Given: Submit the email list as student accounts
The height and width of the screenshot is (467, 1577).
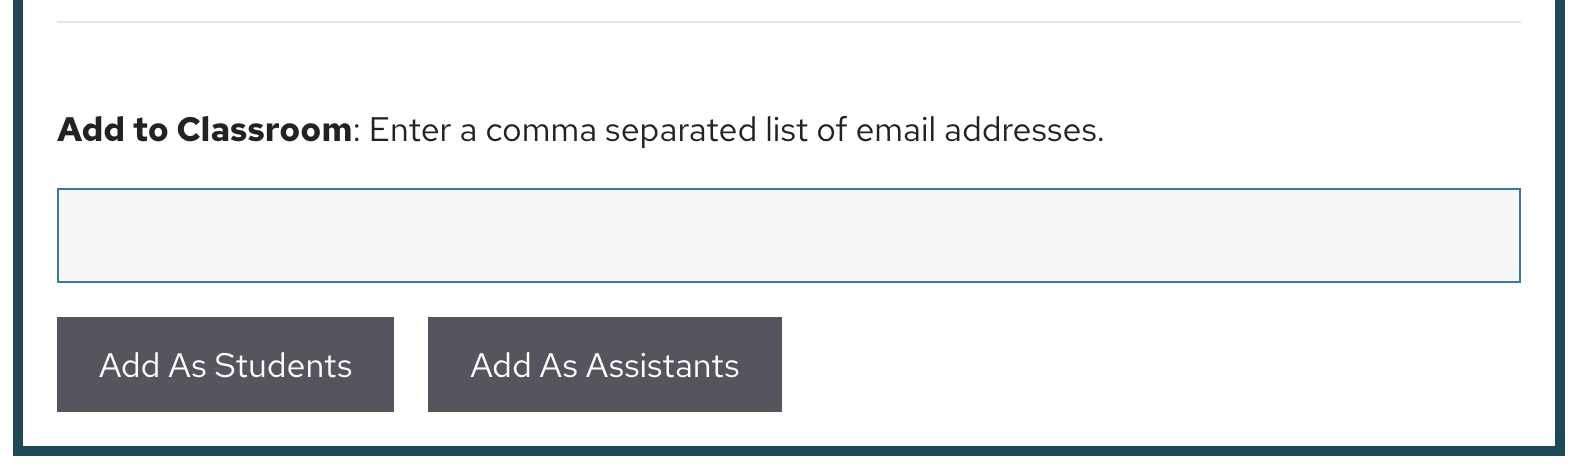Looking at the screenshot, I should pyautogui.click(x=225, y=365).
